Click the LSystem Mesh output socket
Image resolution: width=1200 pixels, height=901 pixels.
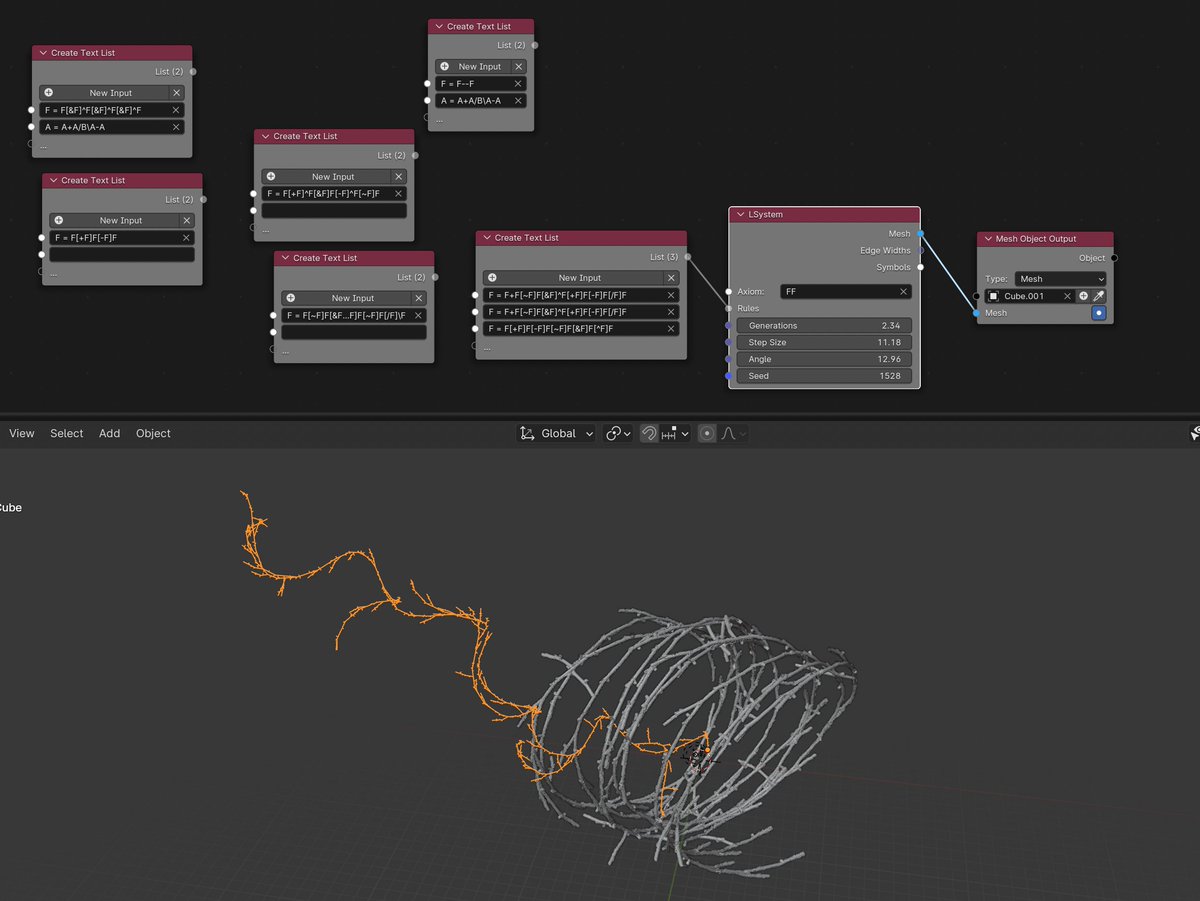(x=920, y=234)
